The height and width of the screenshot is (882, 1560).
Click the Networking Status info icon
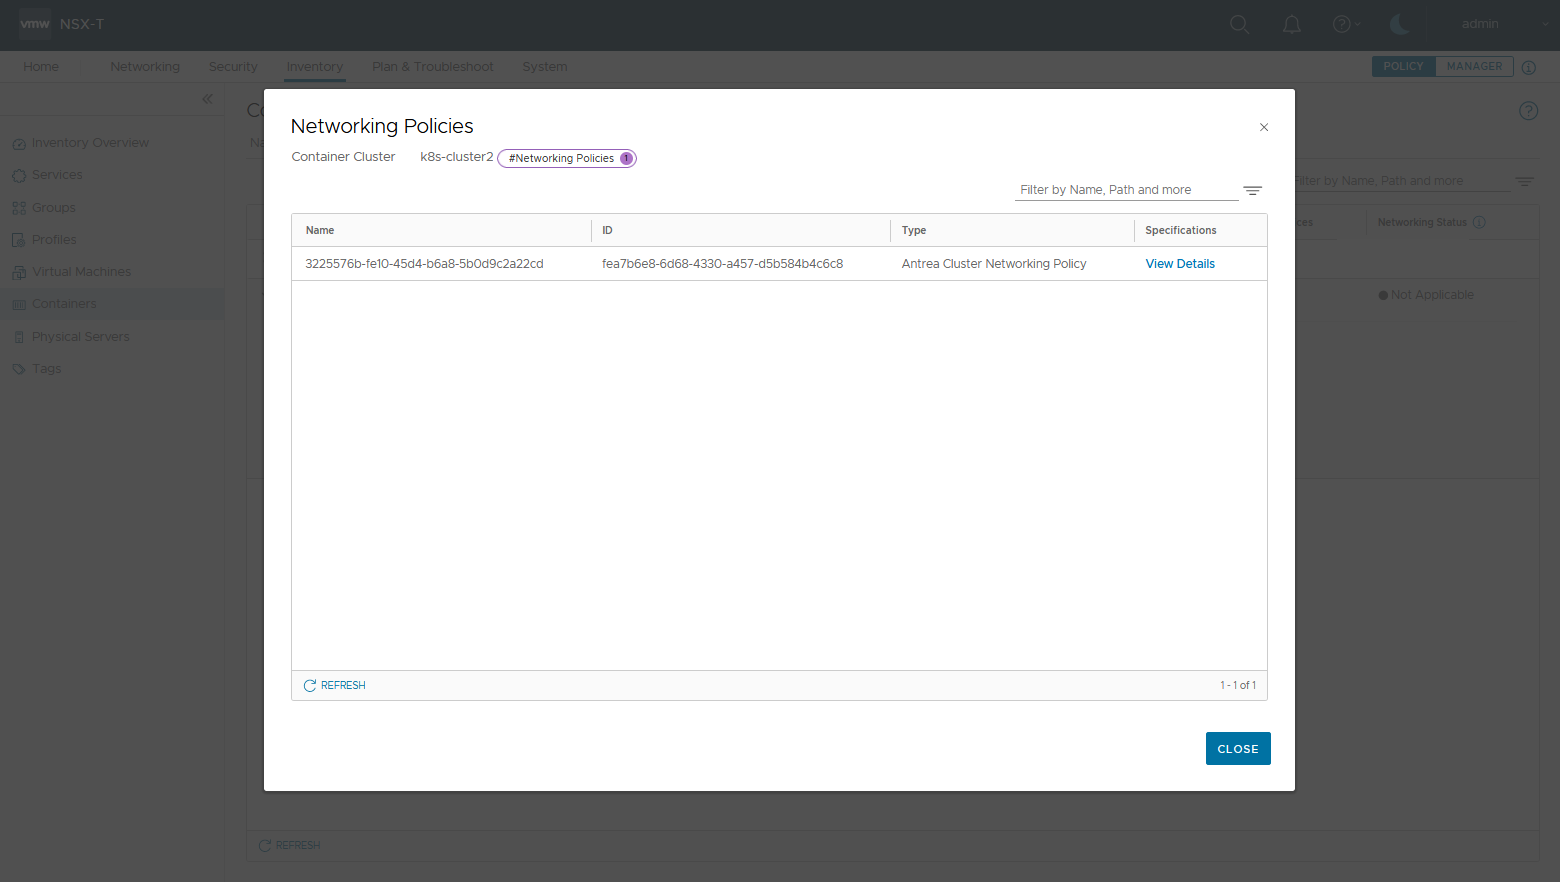[x=1480, y=222]
